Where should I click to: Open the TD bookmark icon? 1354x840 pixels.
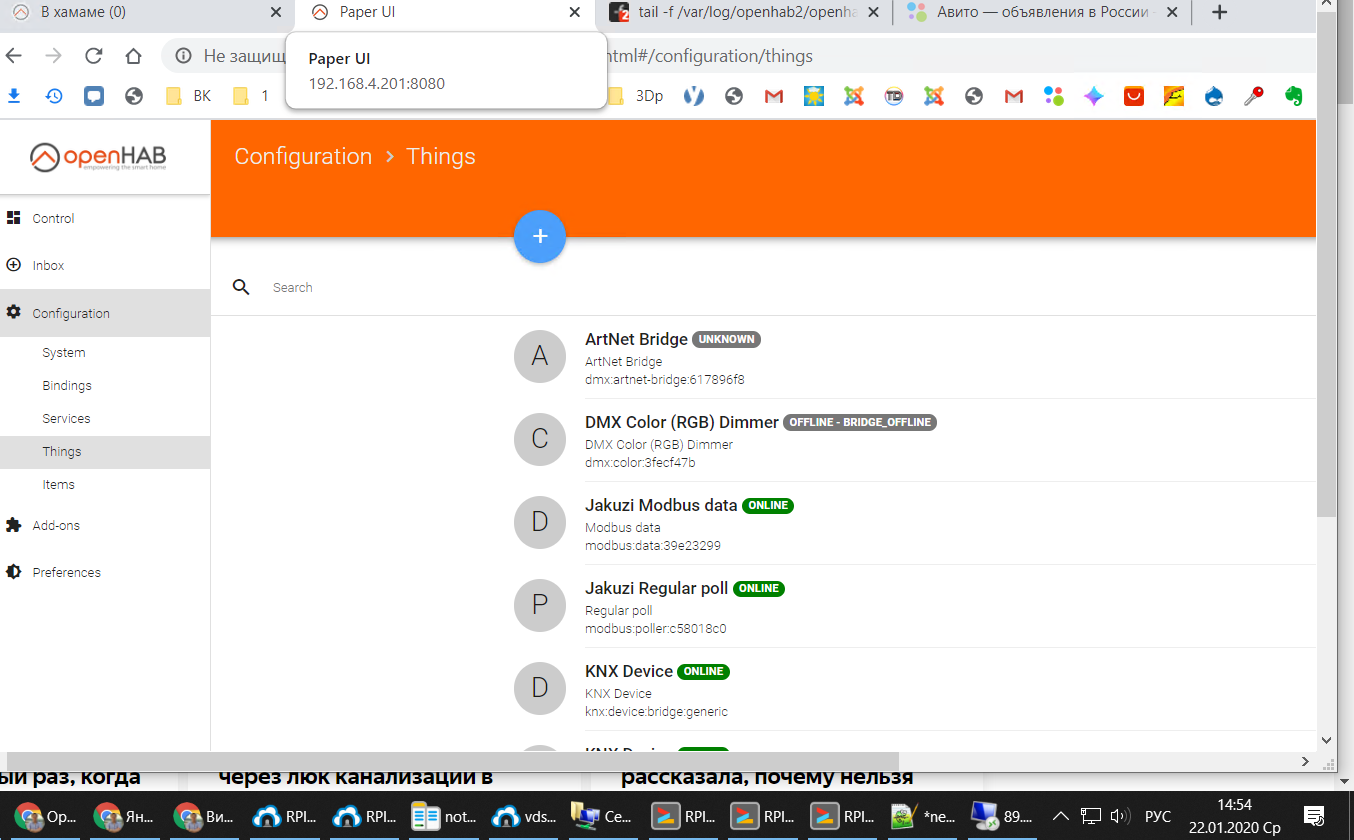click(x=893, y=96)
